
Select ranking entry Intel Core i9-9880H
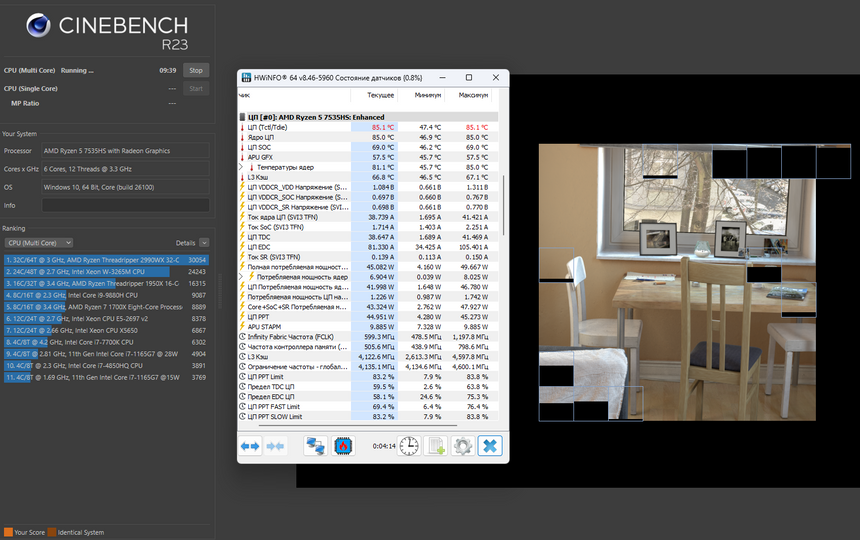coord(106,295)
